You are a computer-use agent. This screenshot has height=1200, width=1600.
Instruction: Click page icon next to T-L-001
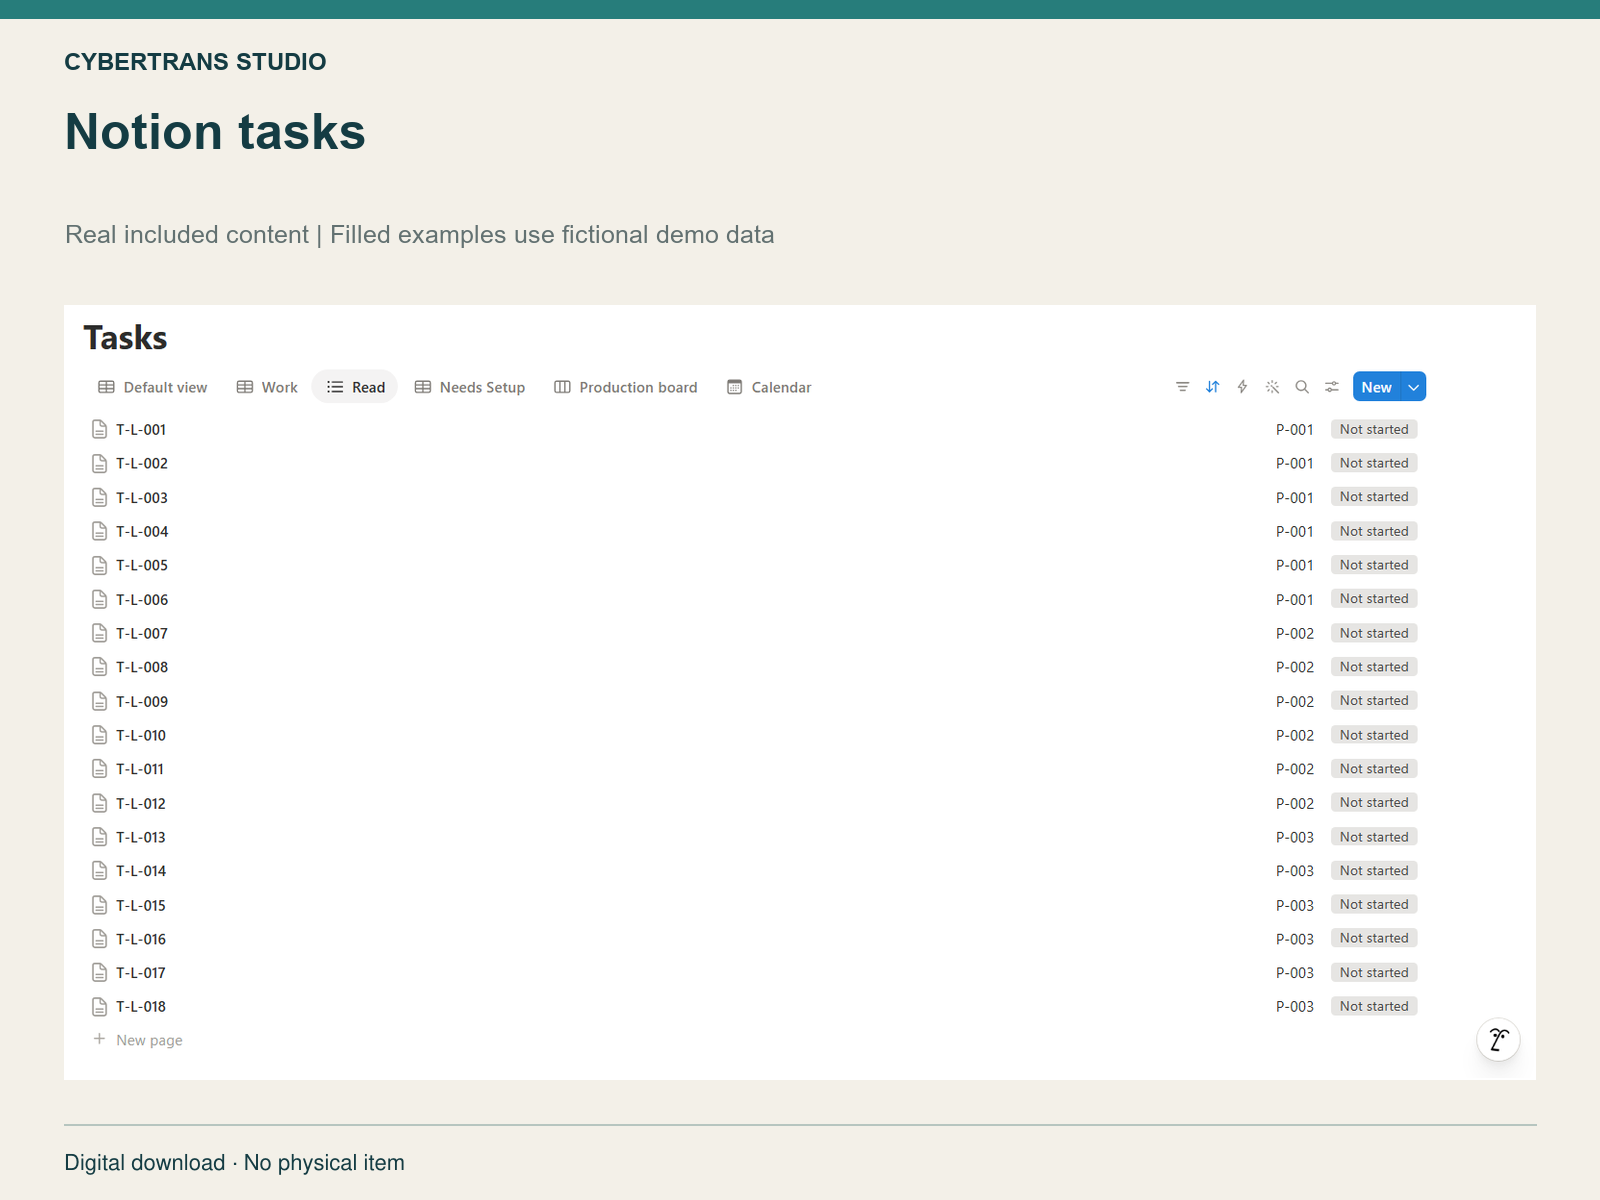point(99,429)
